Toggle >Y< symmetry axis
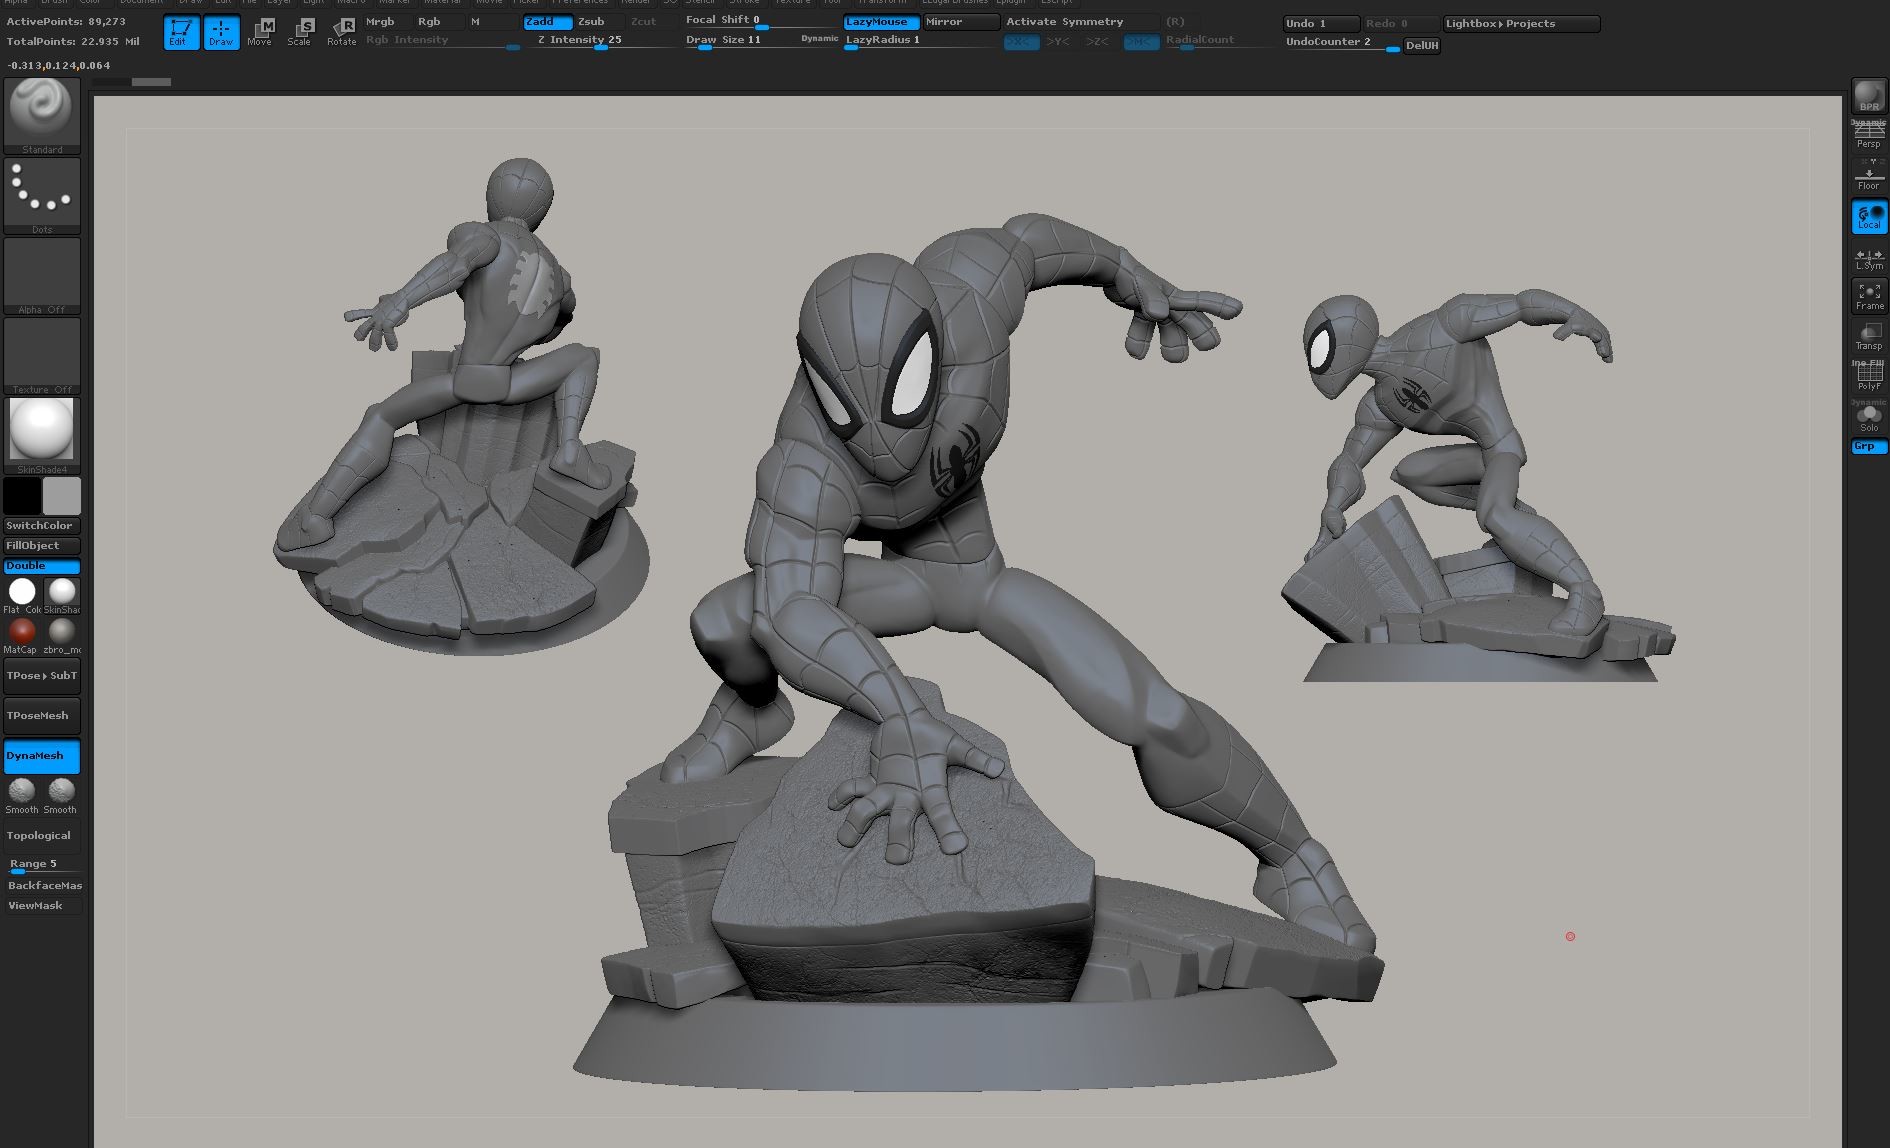The width and height of the screenshot is (1890, 1148). click(x=1058, y=42)
